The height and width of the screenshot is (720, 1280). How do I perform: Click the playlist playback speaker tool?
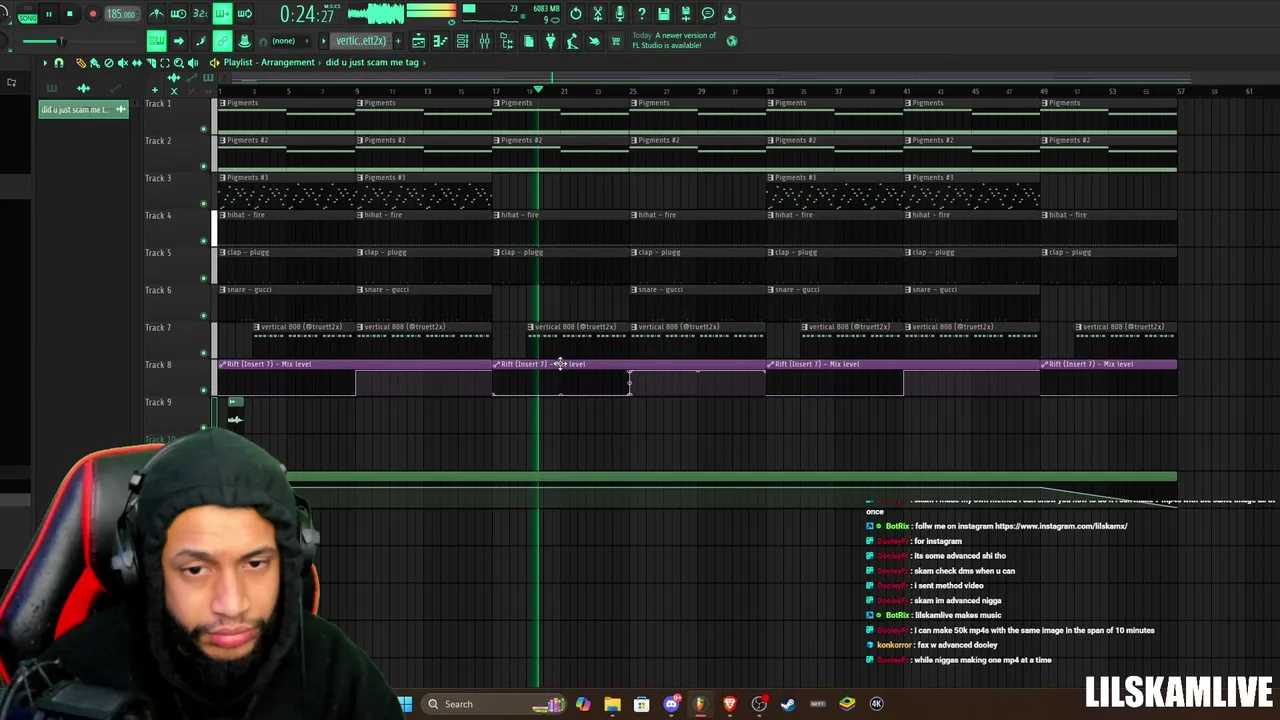pyautogui.click(x=193, y=63)
